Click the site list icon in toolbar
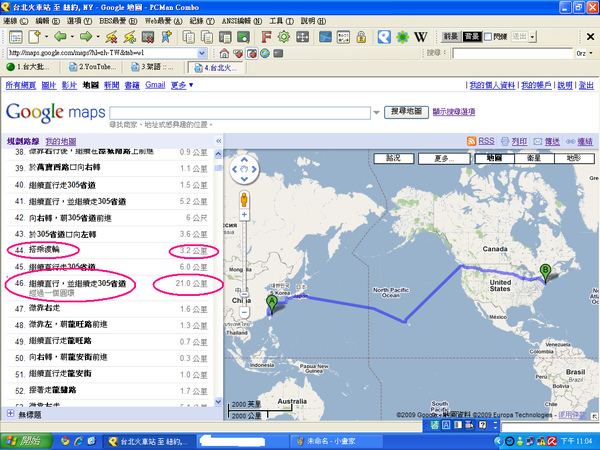Viewport: 600px width, 450px height. (16, 37)
